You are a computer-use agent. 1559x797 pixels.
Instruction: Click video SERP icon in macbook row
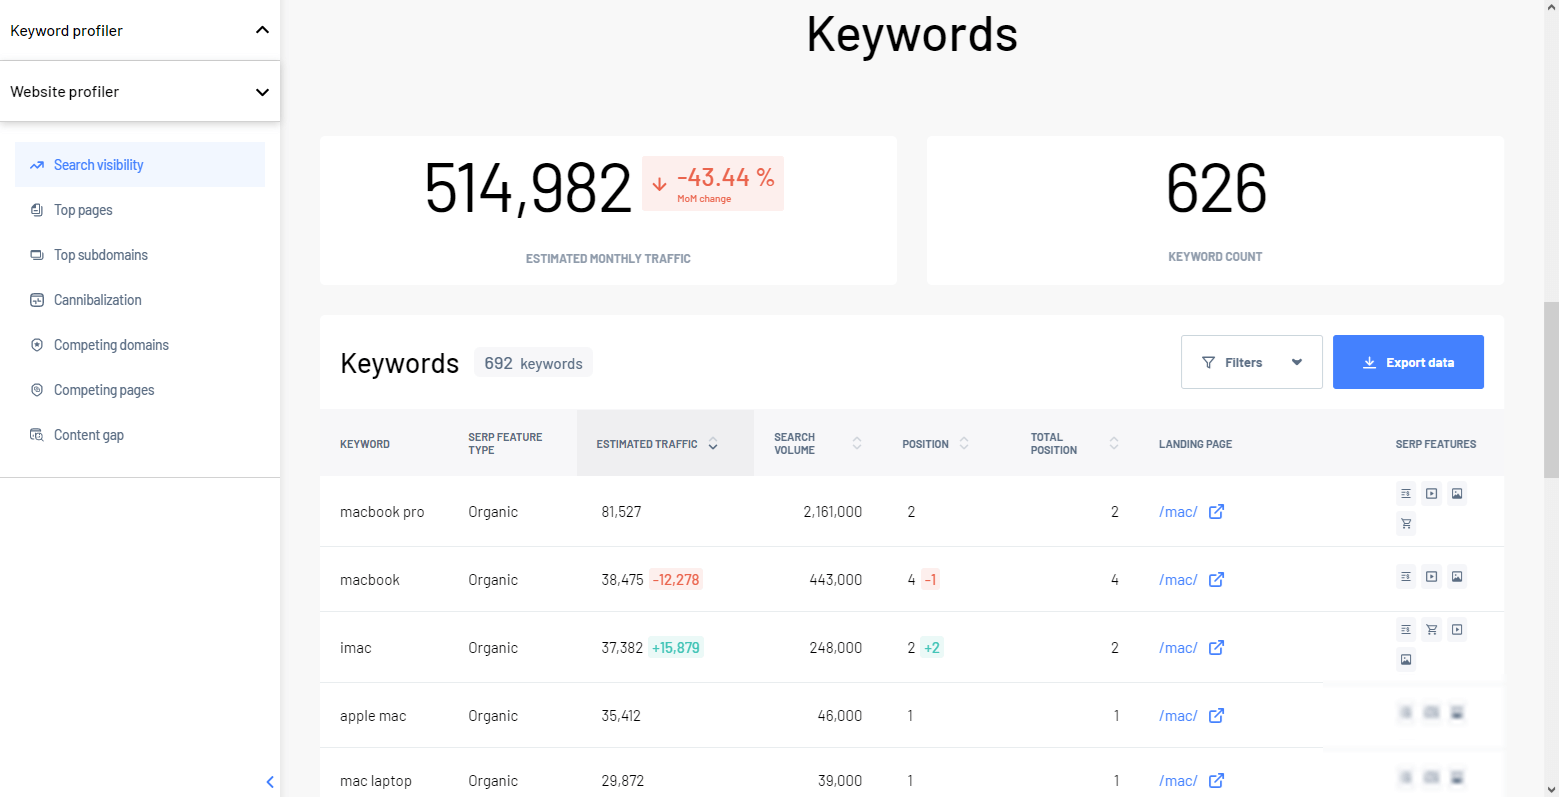pos(1432,576)
